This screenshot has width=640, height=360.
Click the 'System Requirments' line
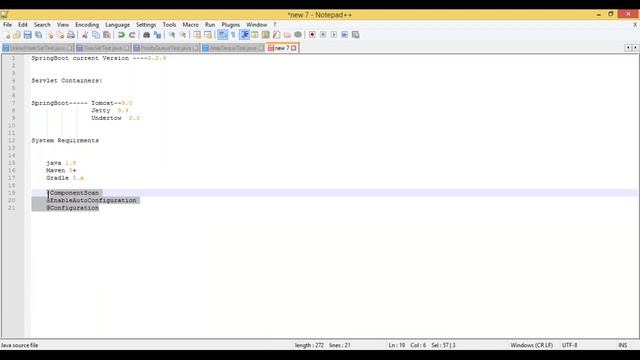65,140
